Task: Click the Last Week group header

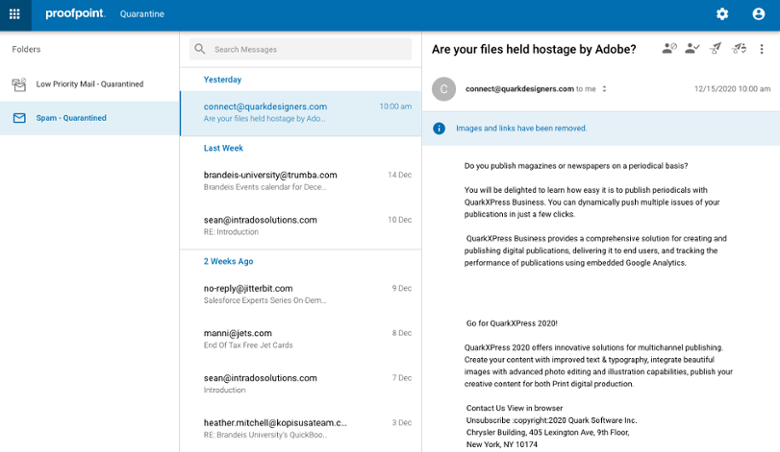Action: pyautogui.click(x=223, y=148)
